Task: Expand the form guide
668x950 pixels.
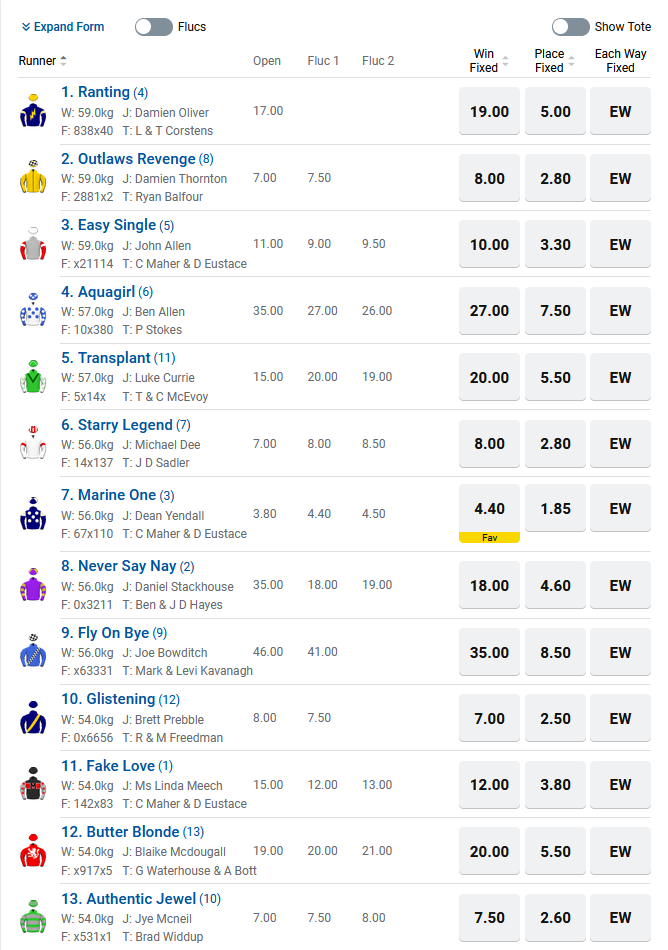Action: (62, 27)
